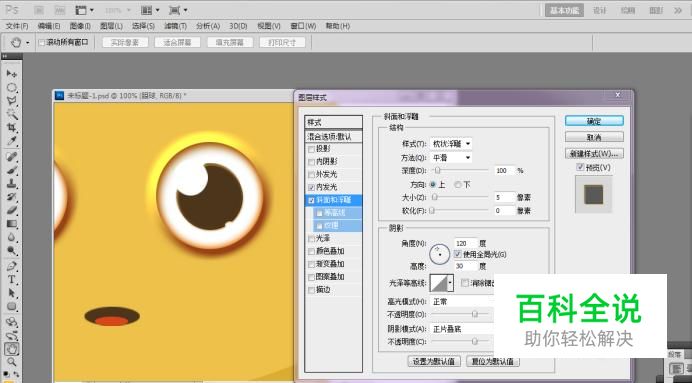Screen dimensions: 692x383
Task: Select 混合选项:默认 in styles list
Action: [x=334, y=136]
